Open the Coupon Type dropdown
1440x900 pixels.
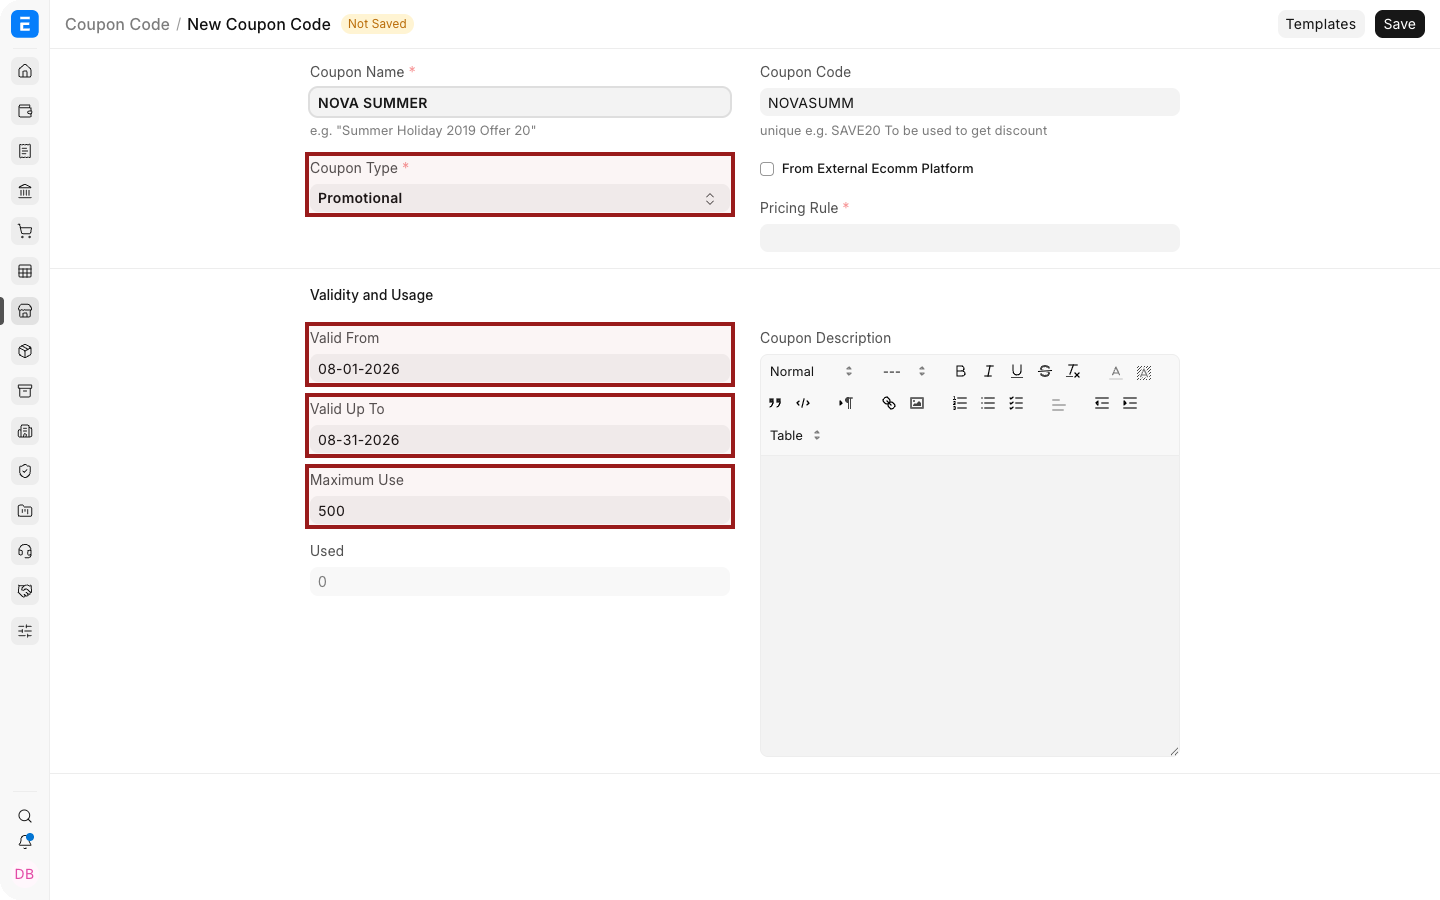coord(520,198)
